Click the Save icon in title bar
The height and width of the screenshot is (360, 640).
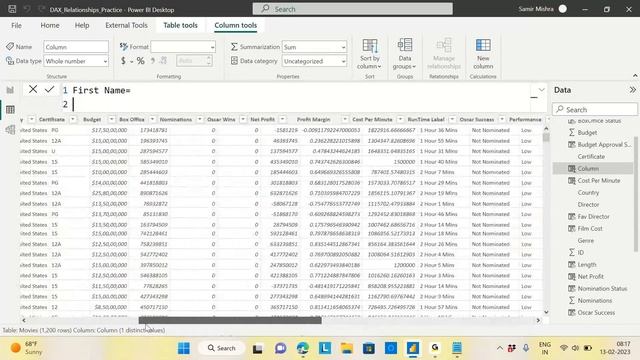pos(12,9)
